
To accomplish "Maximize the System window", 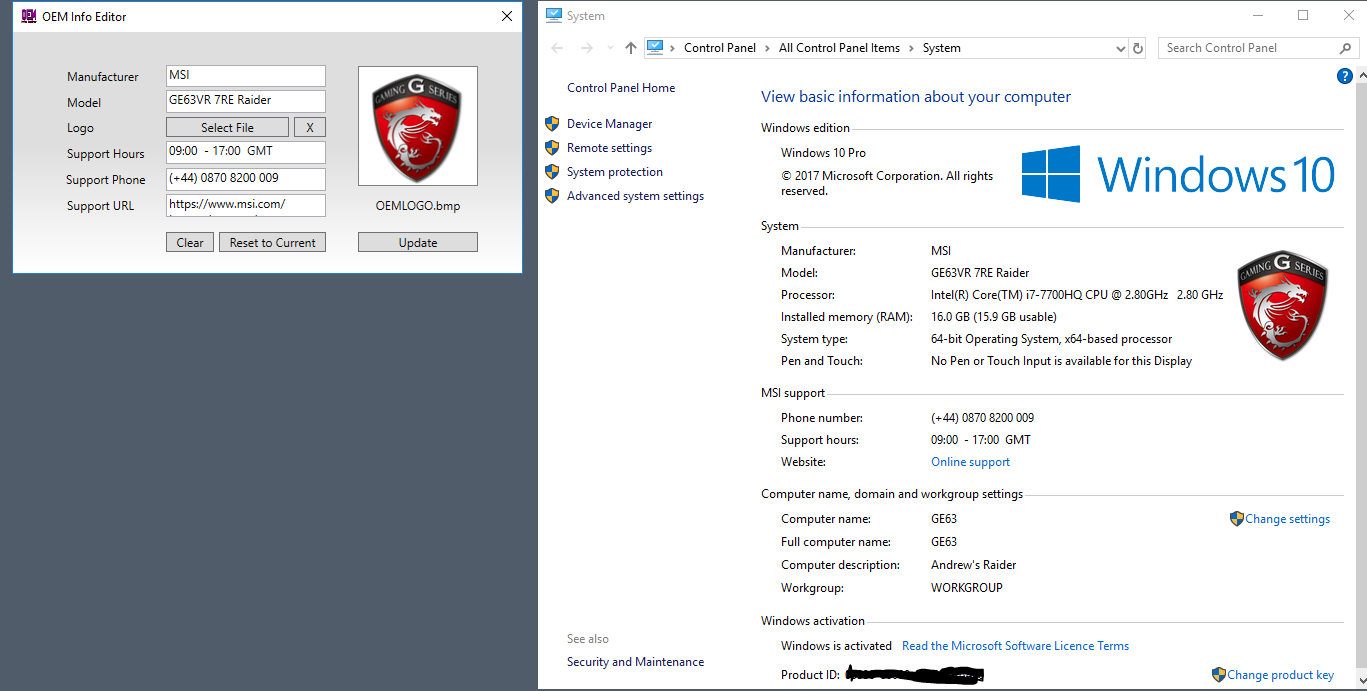I will point(1303,15).
